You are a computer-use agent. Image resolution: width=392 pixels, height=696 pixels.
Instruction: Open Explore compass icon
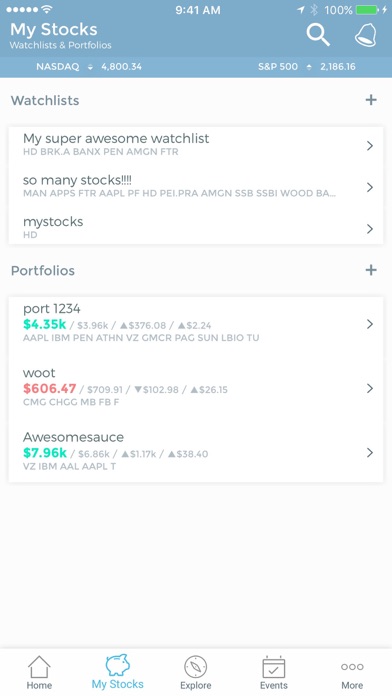[196, 672]
